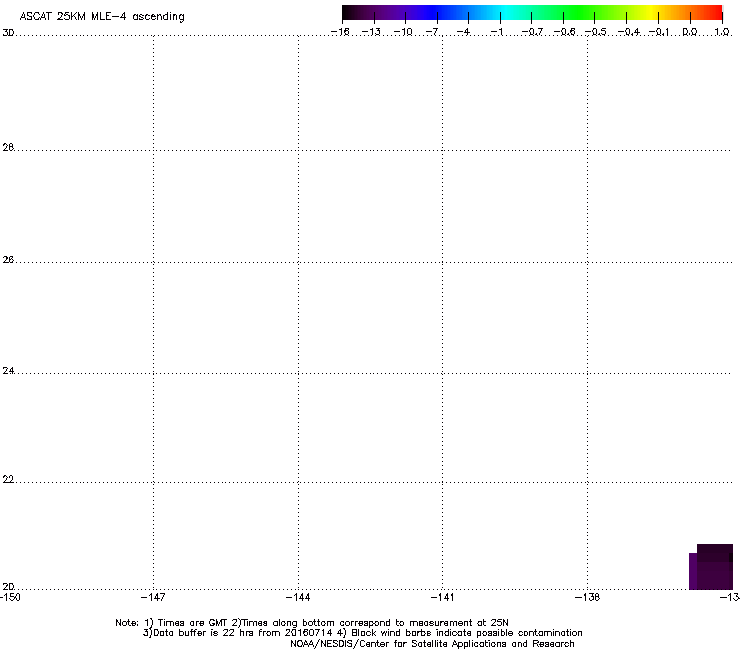
Task: Click the dark purple data block in the plot
Action: pyautogui.click(x=711, y=567)
